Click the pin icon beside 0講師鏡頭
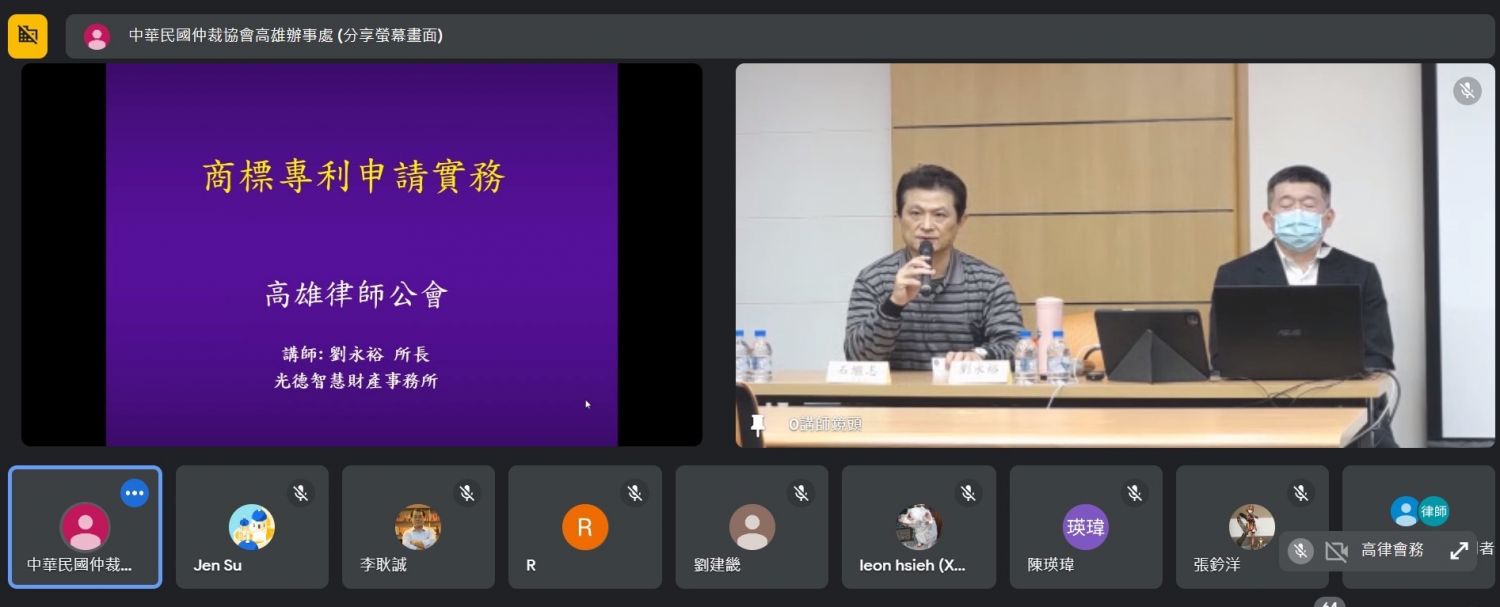1500x607 pixels. point(758,425)
